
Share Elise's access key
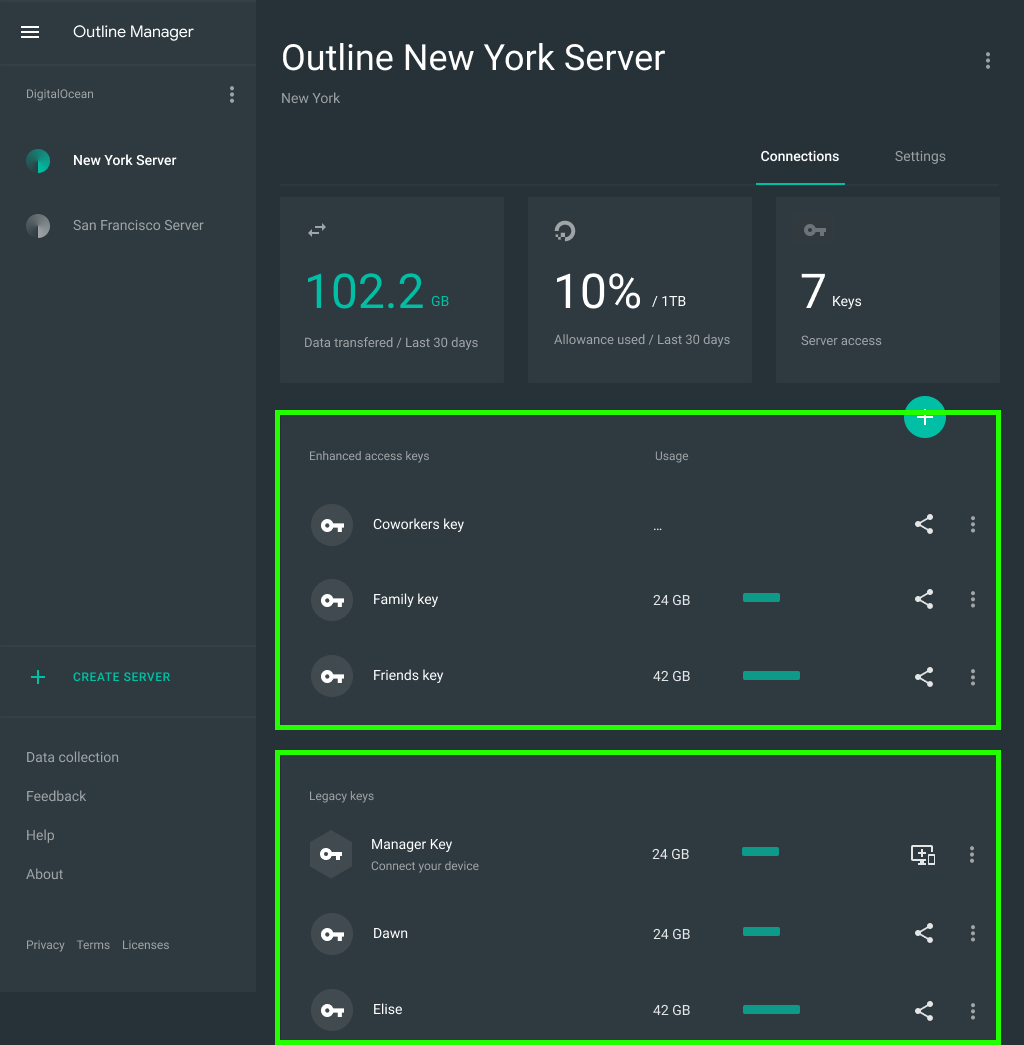[x=924, y=1010]
